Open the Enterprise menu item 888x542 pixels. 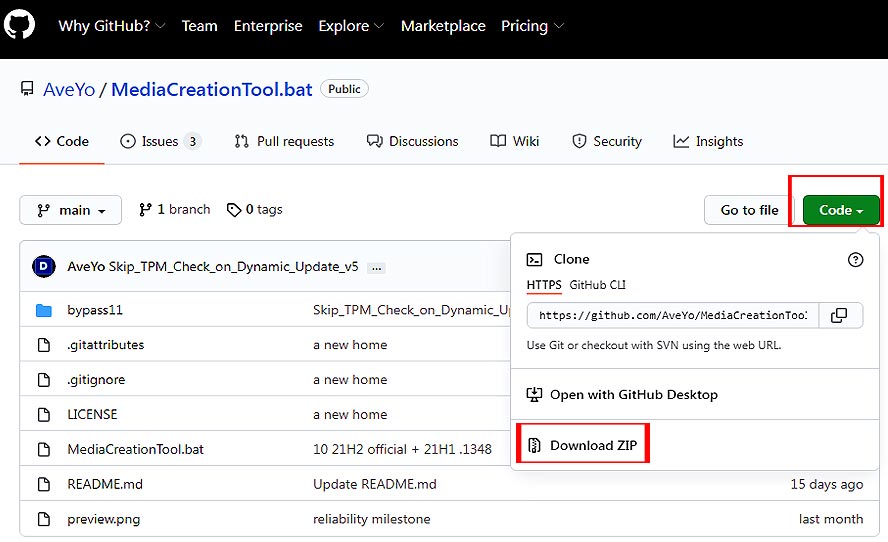click(268, 26)
